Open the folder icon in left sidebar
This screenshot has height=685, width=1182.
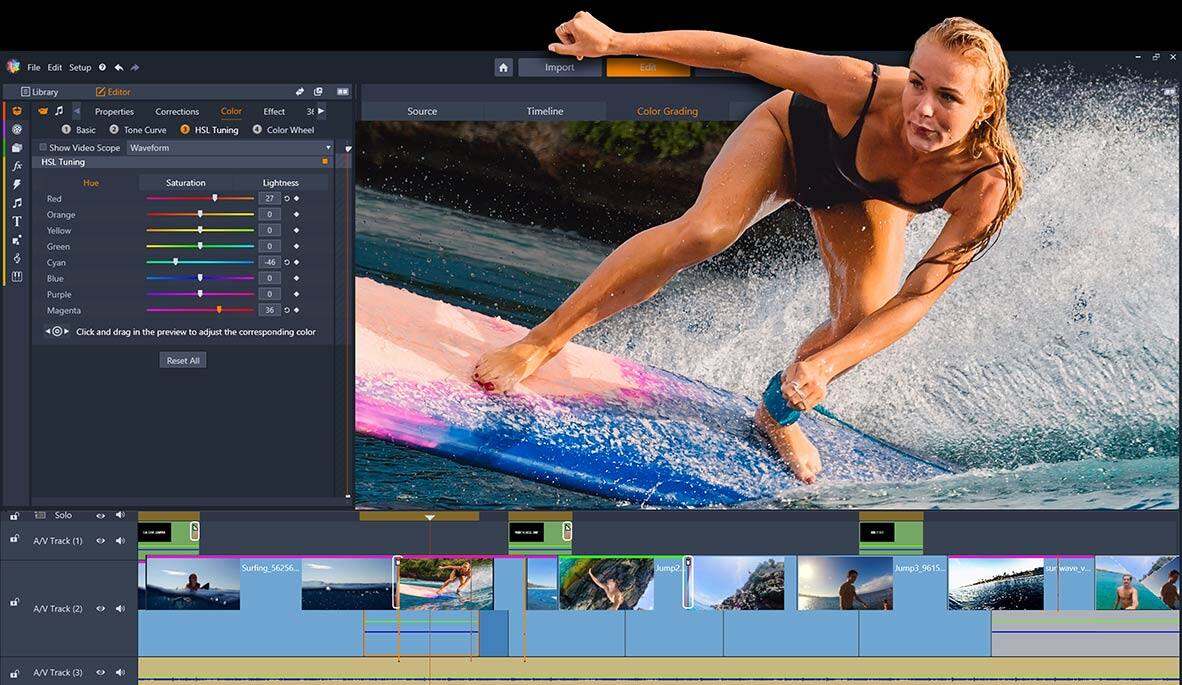(17, 148)
